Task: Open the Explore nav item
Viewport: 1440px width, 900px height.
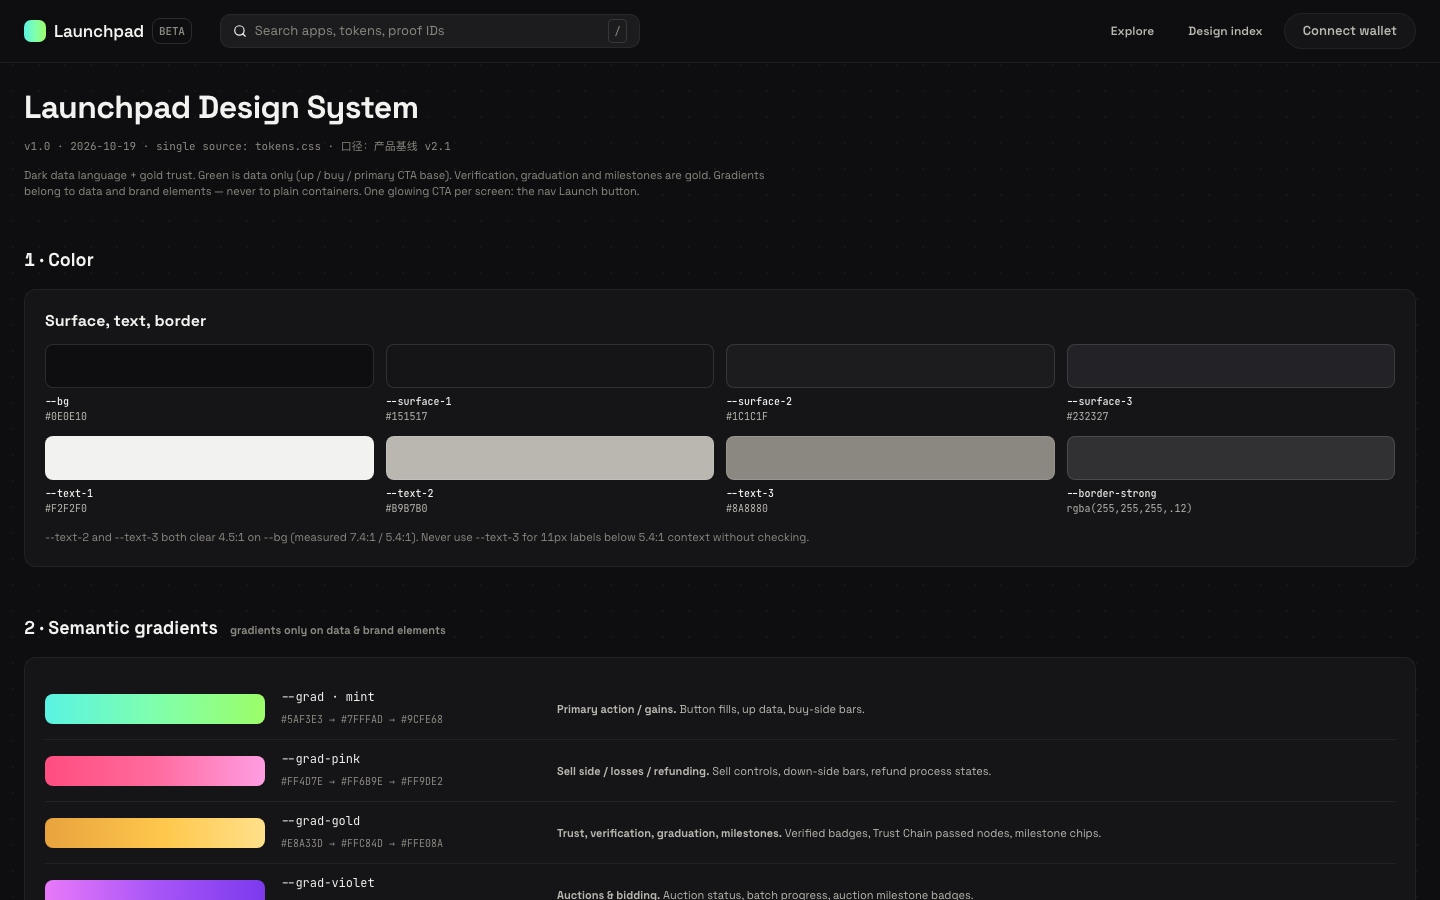Action: click(1132, 31)
